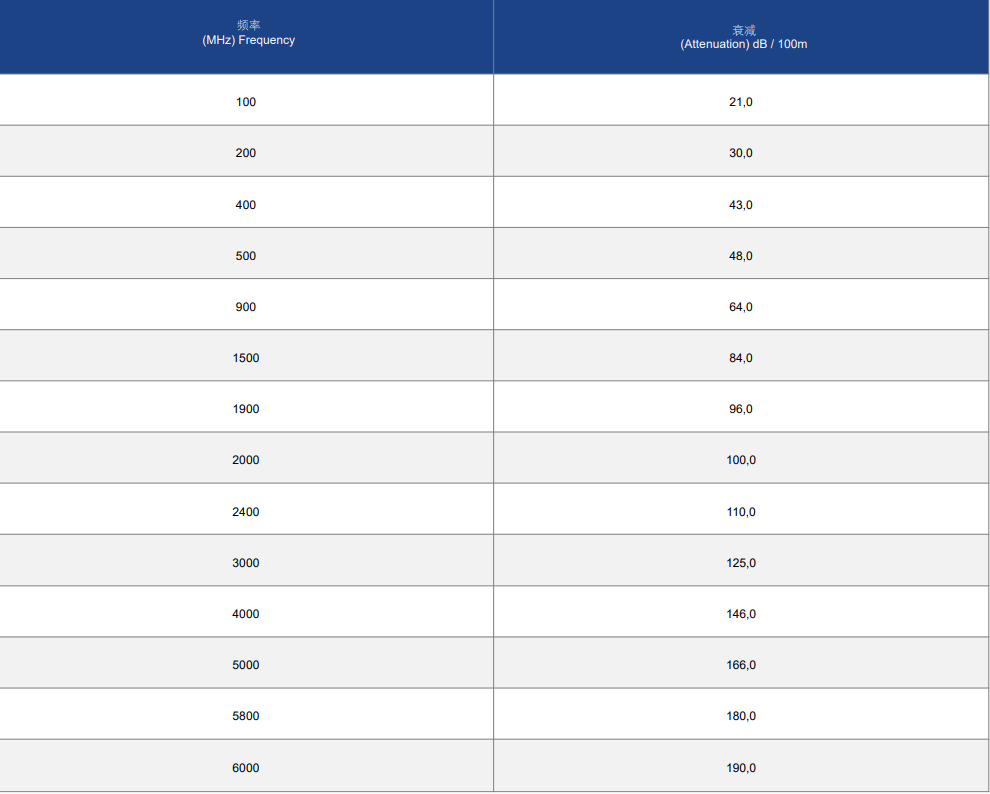Click the 4000 frequency cell
This screenshot has height=794, width=990.
(246, 612)
